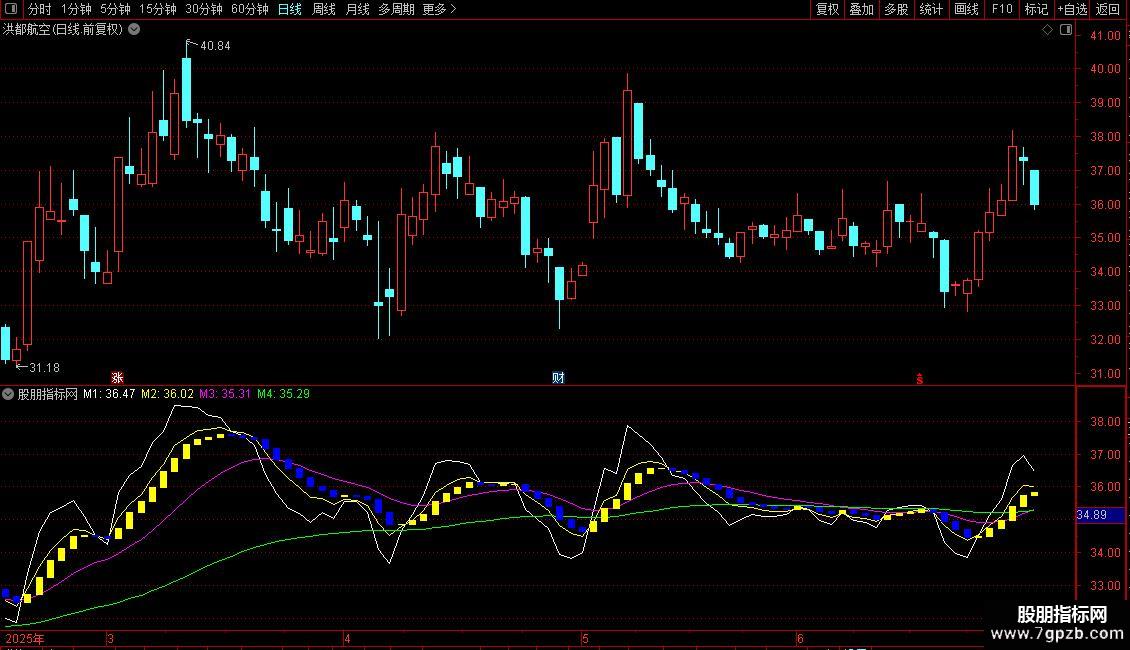Click the 36.00 main chart axis label
The height and width of the screenshot is (650, 1130).
click(x=1105, y=205)
